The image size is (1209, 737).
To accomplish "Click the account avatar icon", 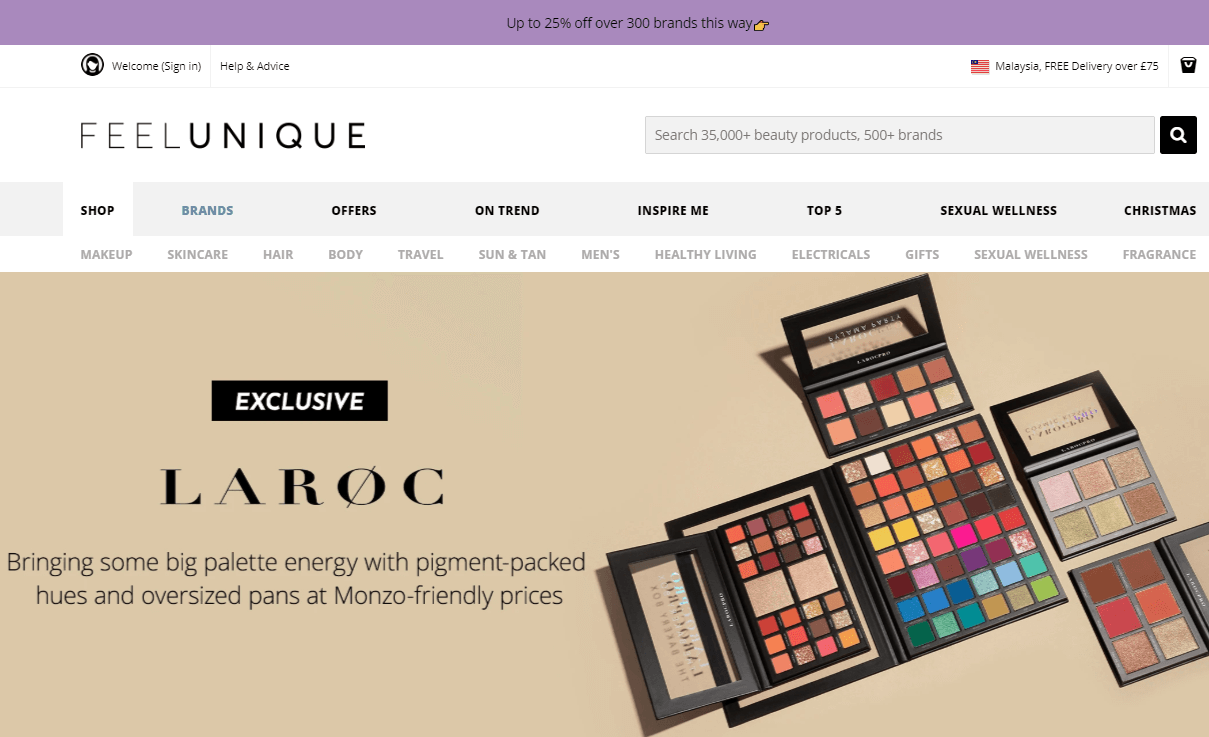I will pos(92,65).
